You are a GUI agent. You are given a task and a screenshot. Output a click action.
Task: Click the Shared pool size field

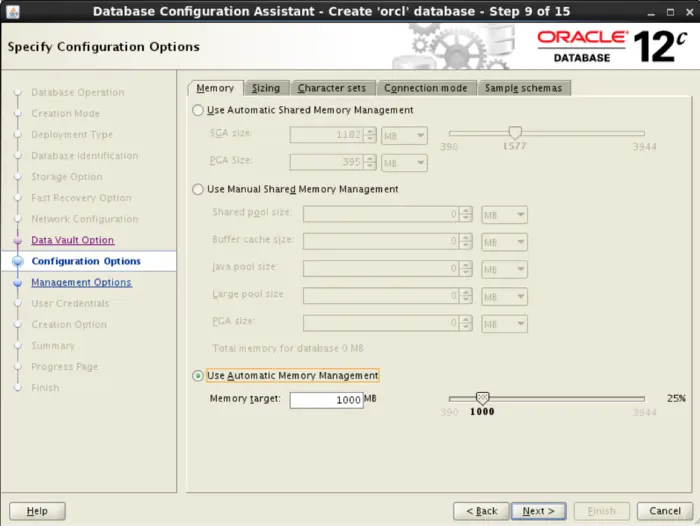pos(381,214)
